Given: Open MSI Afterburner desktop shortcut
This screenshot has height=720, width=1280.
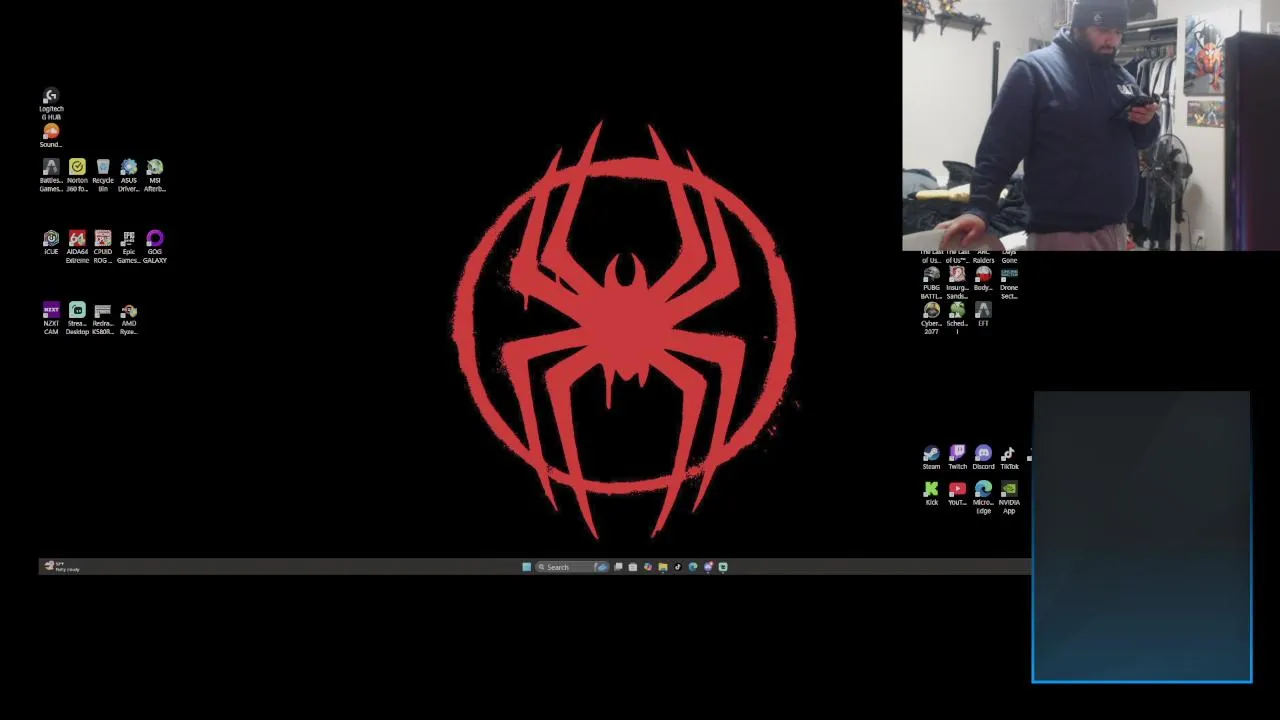Looking at the screenshot, I should [x=155, y=175].
